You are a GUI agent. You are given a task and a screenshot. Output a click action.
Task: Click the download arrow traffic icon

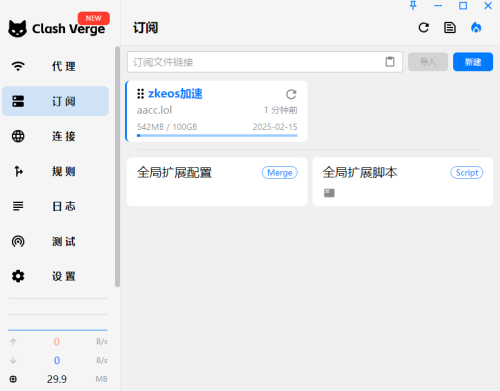point(13,360)
